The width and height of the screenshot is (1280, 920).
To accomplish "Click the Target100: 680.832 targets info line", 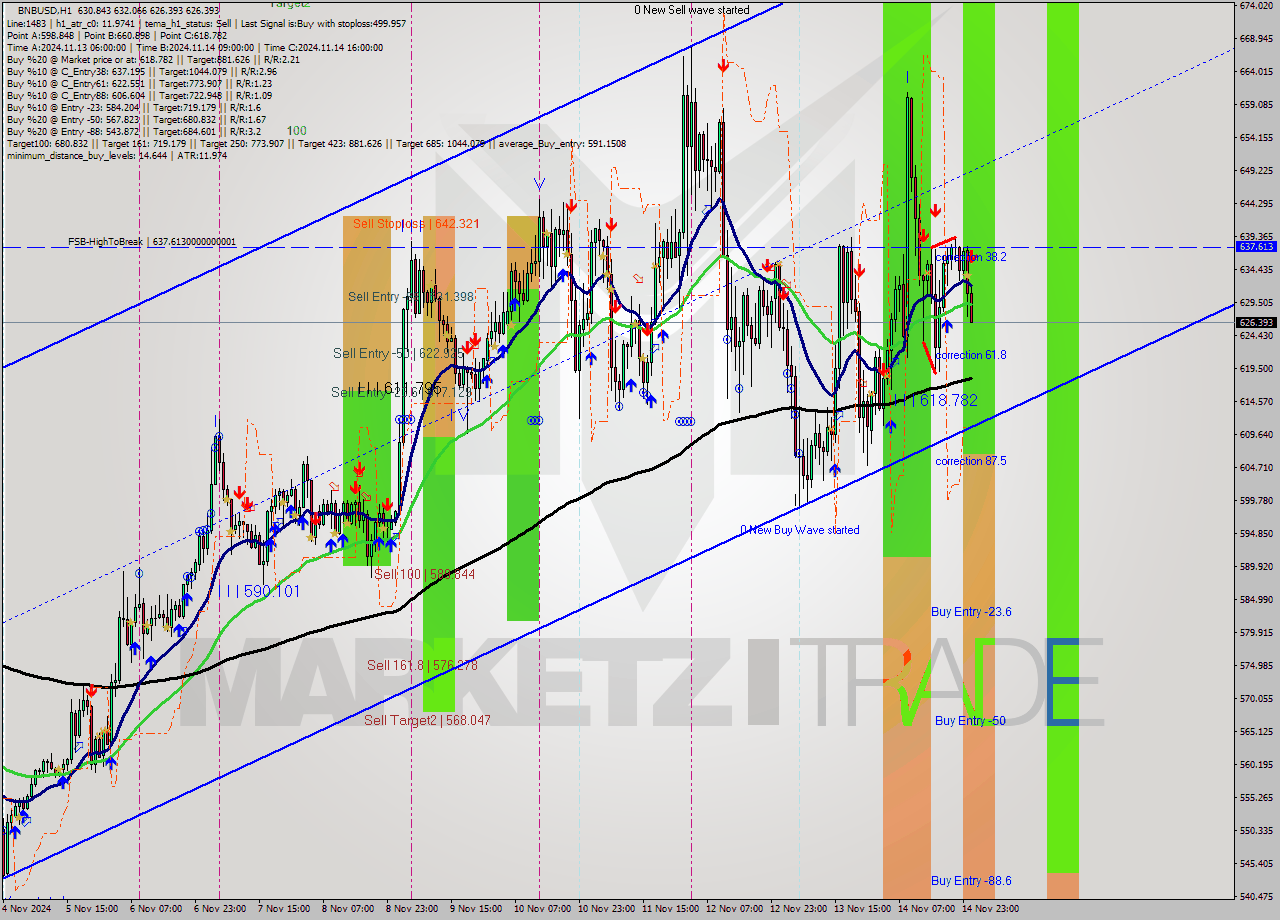I will (x=316, y=143).
